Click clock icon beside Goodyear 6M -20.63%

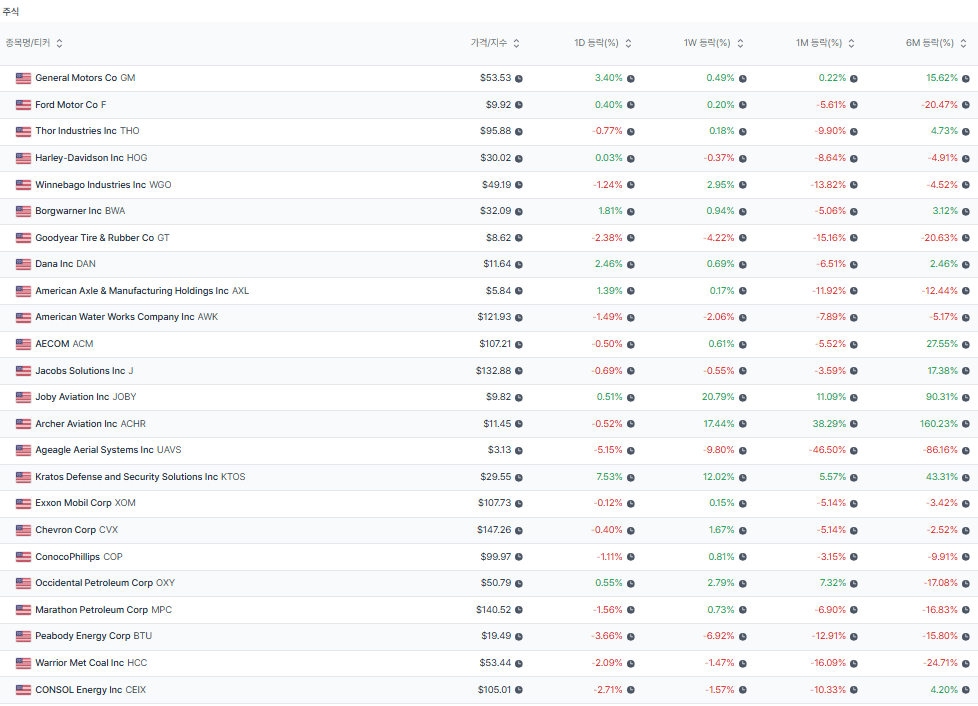click(x=966, y=238)
